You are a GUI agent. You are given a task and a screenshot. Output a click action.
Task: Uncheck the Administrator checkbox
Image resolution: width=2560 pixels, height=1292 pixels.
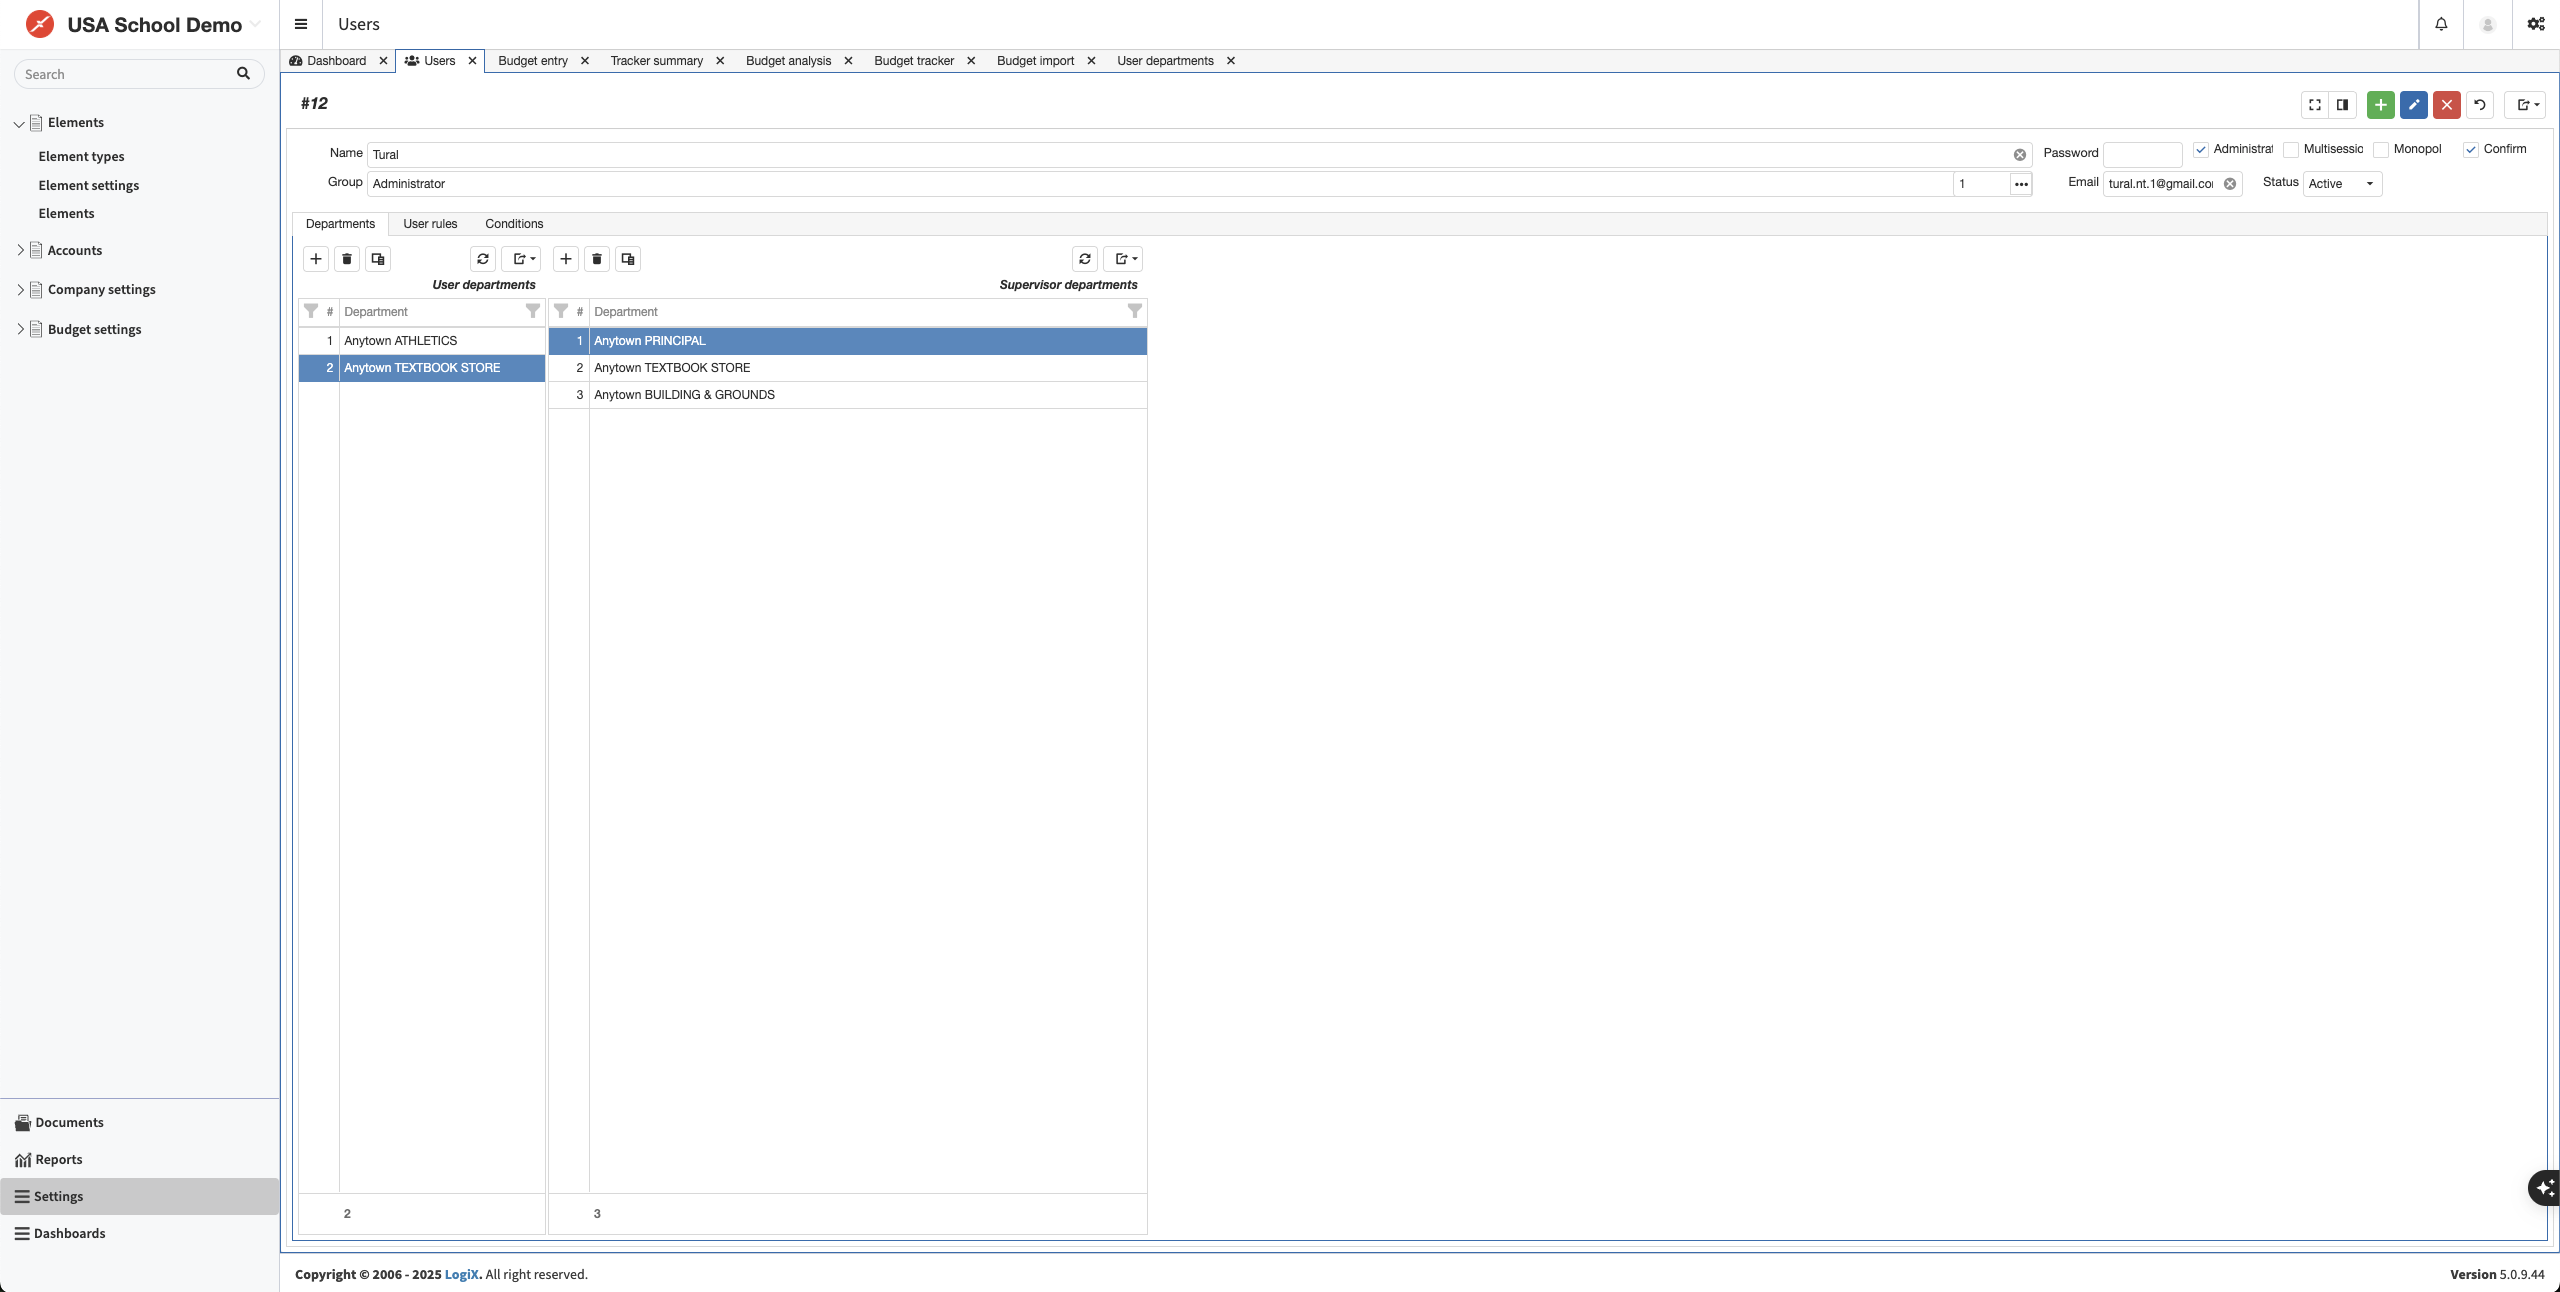(2201, 150)
